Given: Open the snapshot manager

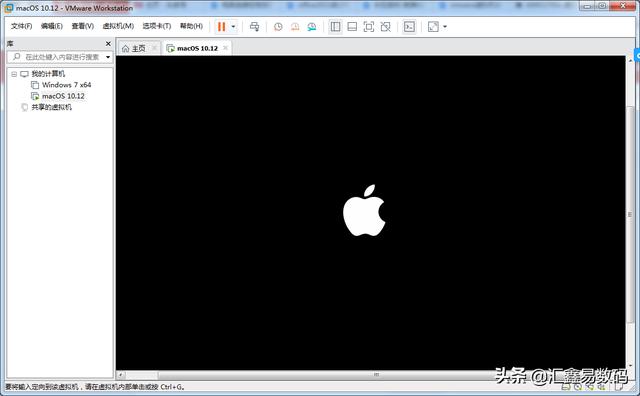Looking at the screenshot, I should 312,27.
